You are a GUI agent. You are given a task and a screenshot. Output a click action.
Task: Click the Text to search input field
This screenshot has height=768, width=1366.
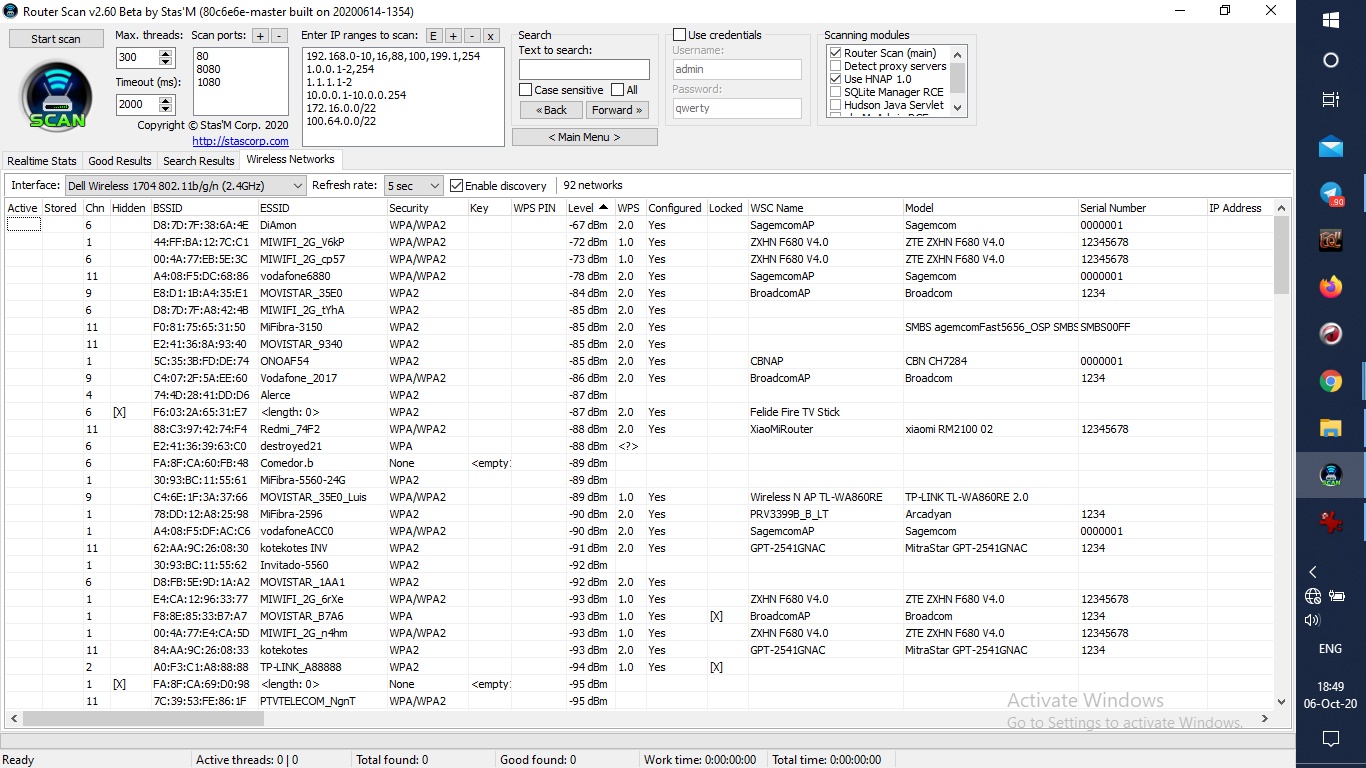click(x=584, y=70)
